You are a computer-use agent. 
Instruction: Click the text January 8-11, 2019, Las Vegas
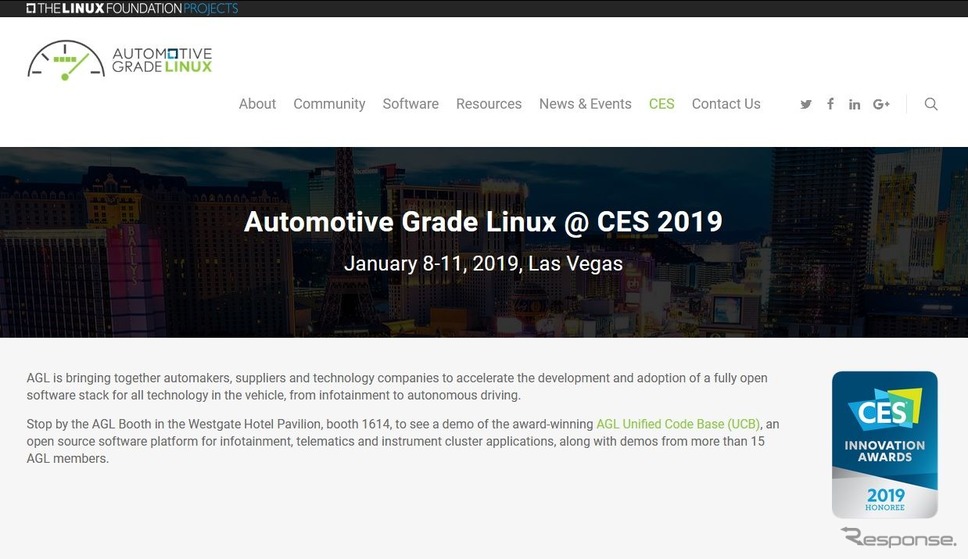pos(483,264)
